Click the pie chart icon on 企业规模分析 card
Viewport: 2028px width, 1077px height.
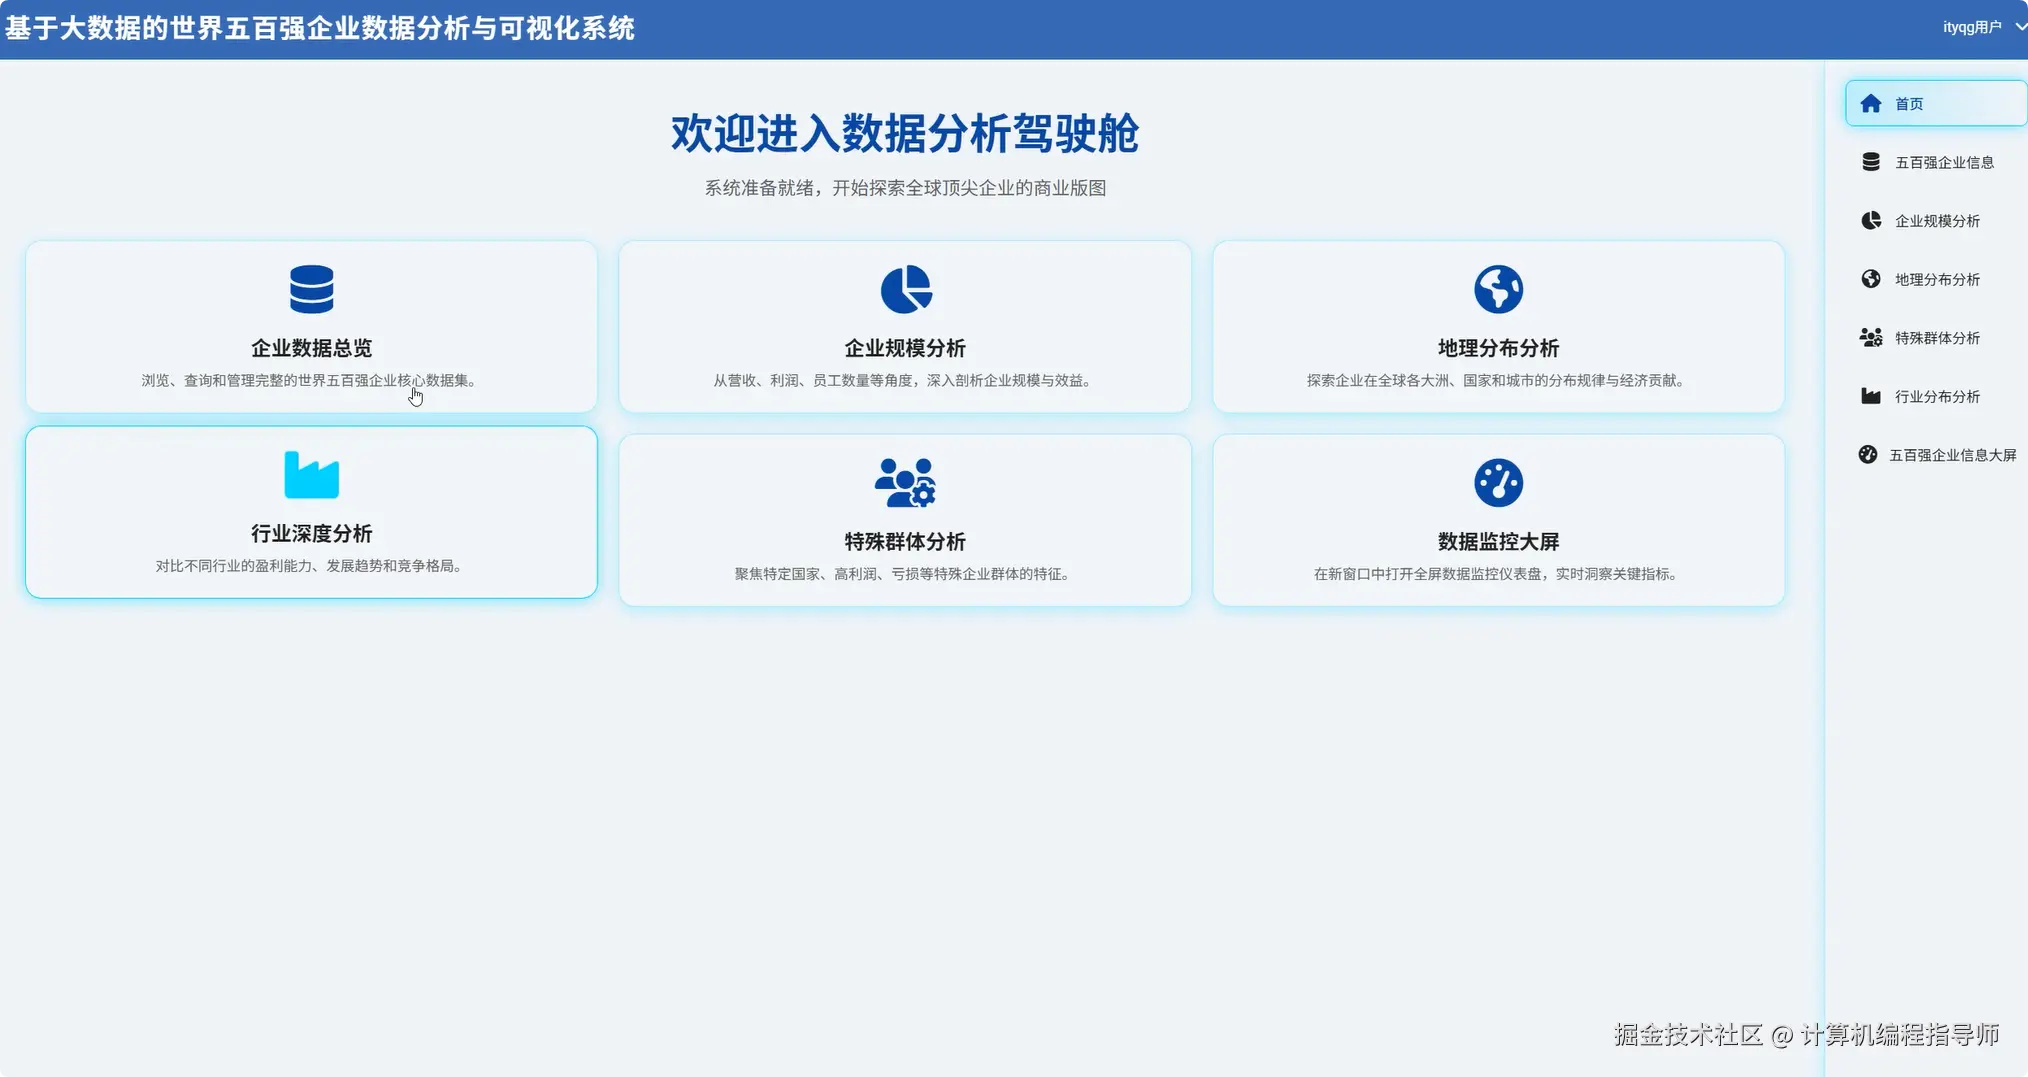(905, 289)
